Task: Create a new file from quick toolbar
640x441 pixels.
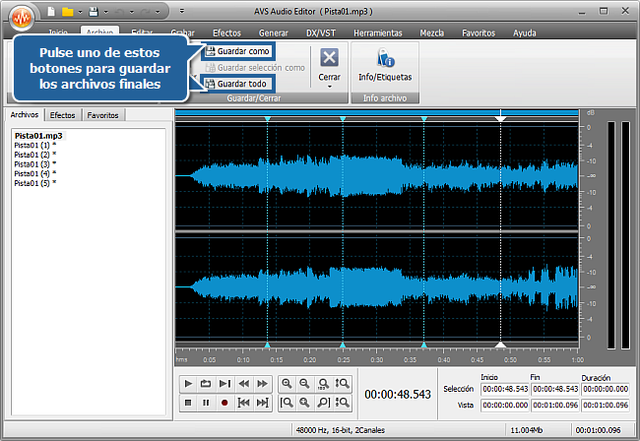Action: (51, 11)
